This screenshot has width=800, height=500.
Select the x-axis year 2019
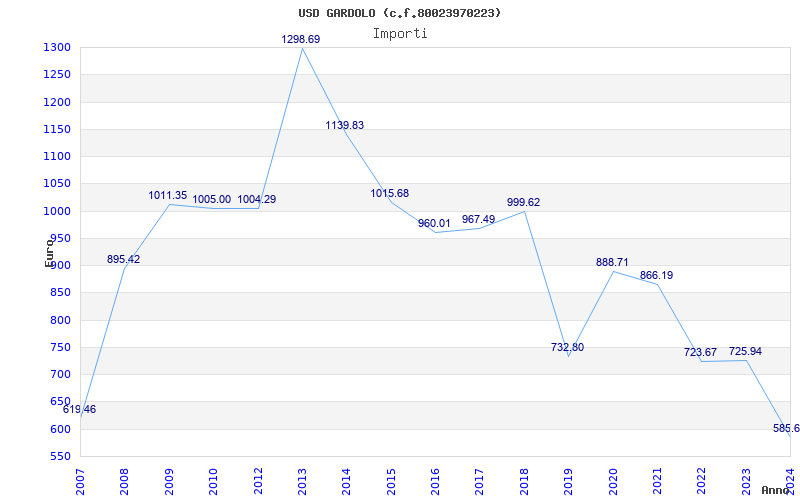point(568,482)
